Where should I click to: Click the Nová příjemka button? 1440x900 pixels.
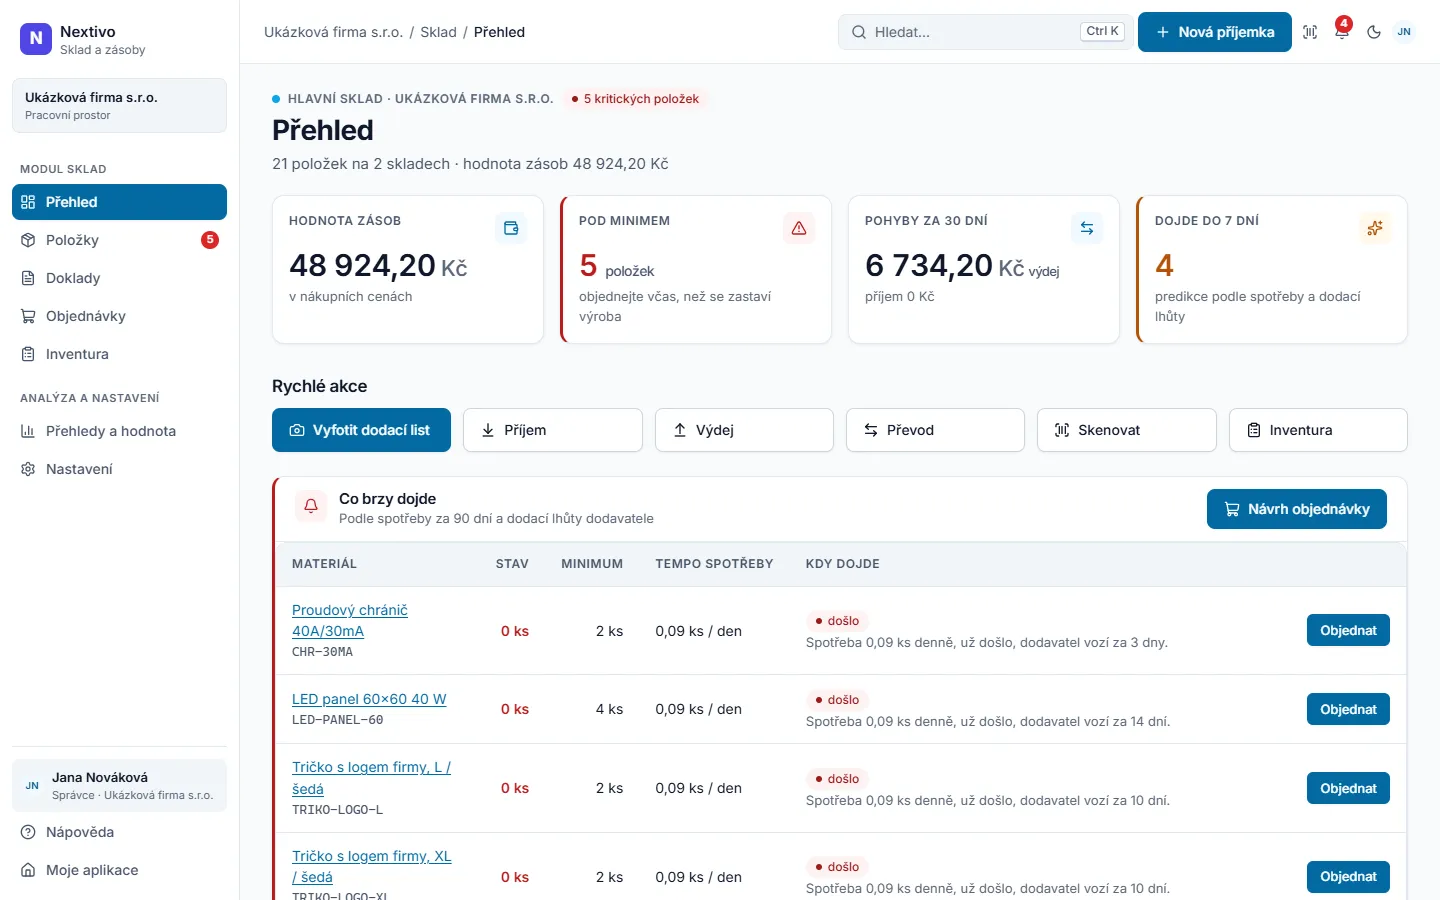point(1215,32)
